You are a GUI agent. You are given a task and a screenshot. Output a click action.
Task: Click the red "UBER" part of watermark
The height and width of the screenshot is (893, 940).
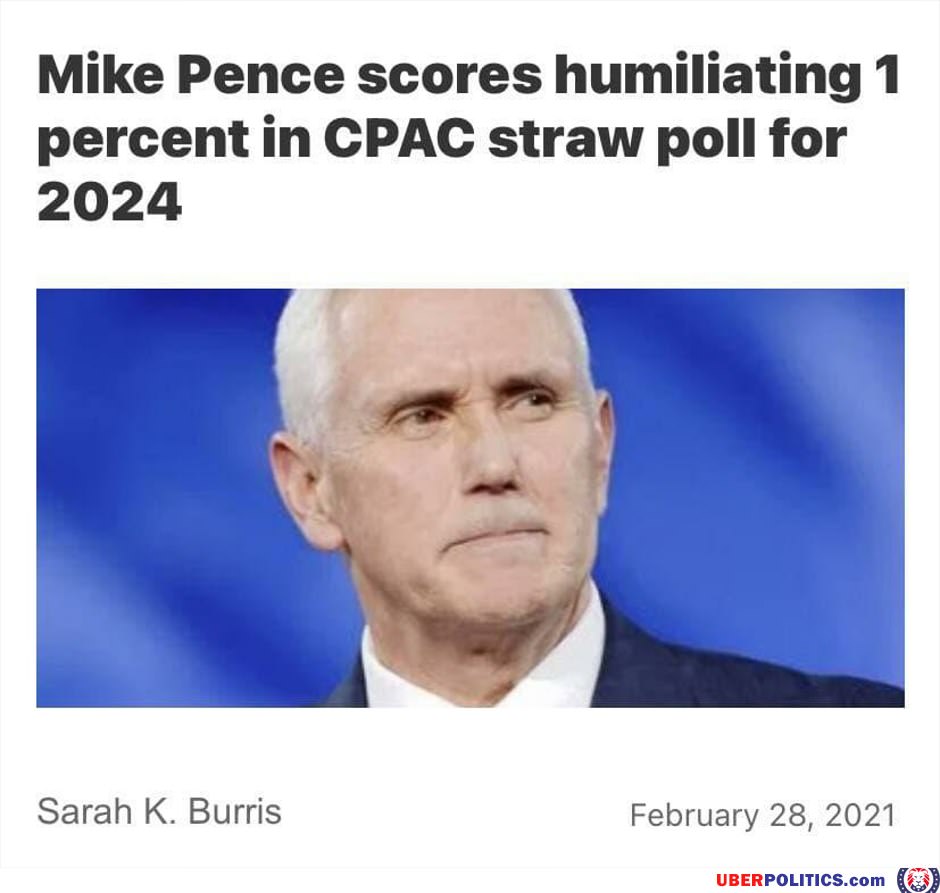tap(740, 880)
